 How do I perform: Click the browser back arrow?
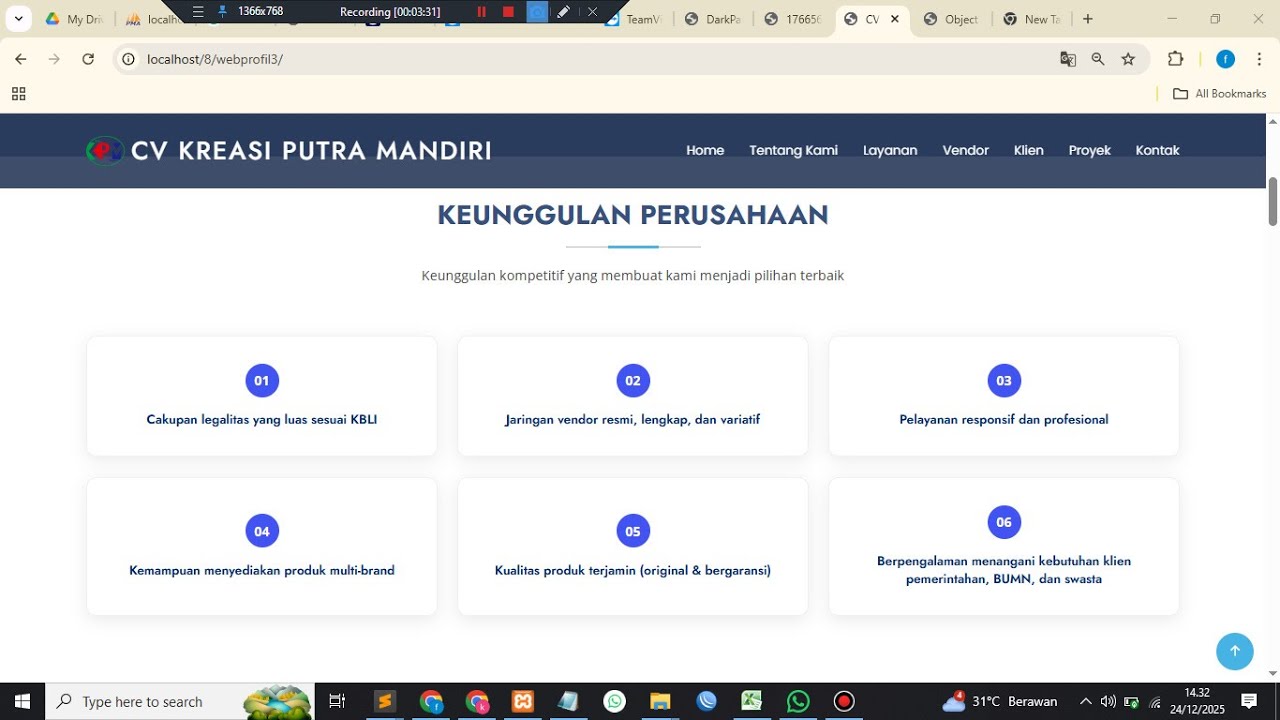(20, 59)
